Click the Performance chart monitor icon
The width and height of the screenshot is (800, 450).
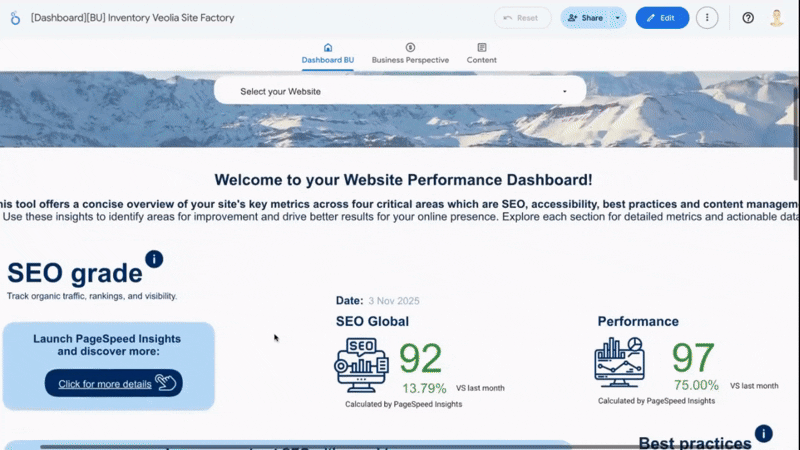click(x=619, y=362)
